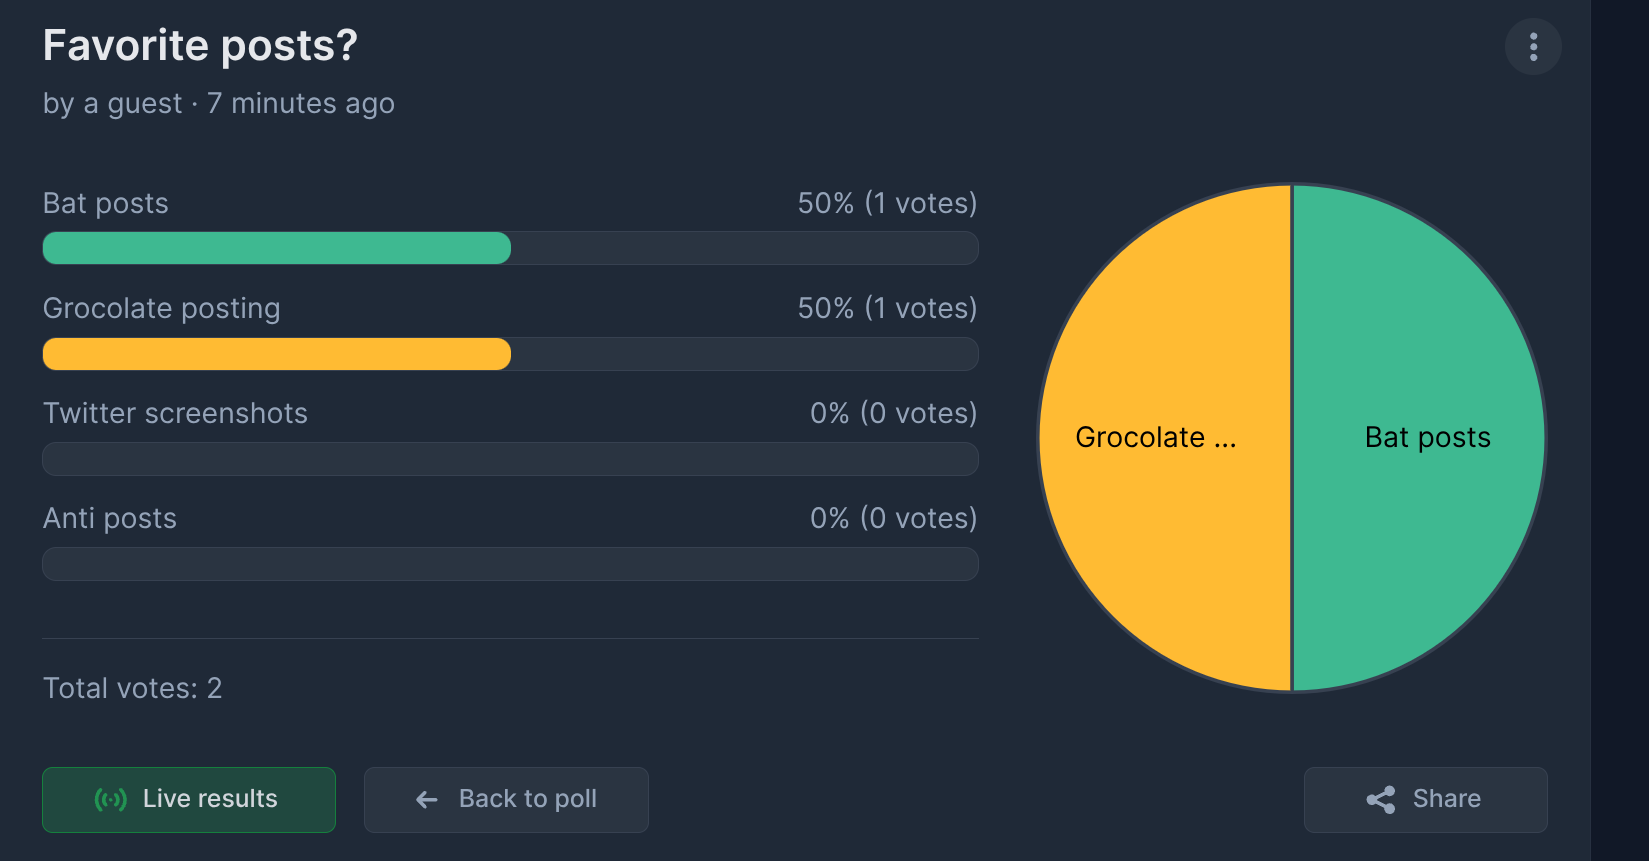Click the Bat posts option label
Image resolution: width=1649 pixels, height=861 pixels.
coord(106,203)
